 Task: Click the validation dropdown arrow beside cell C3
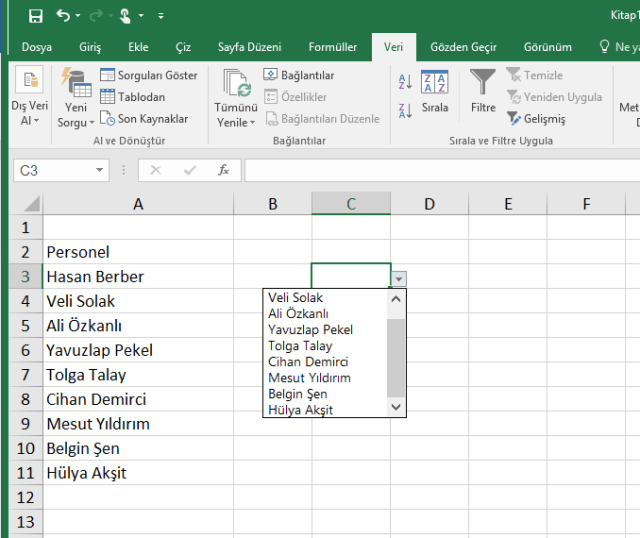(399, 280)
